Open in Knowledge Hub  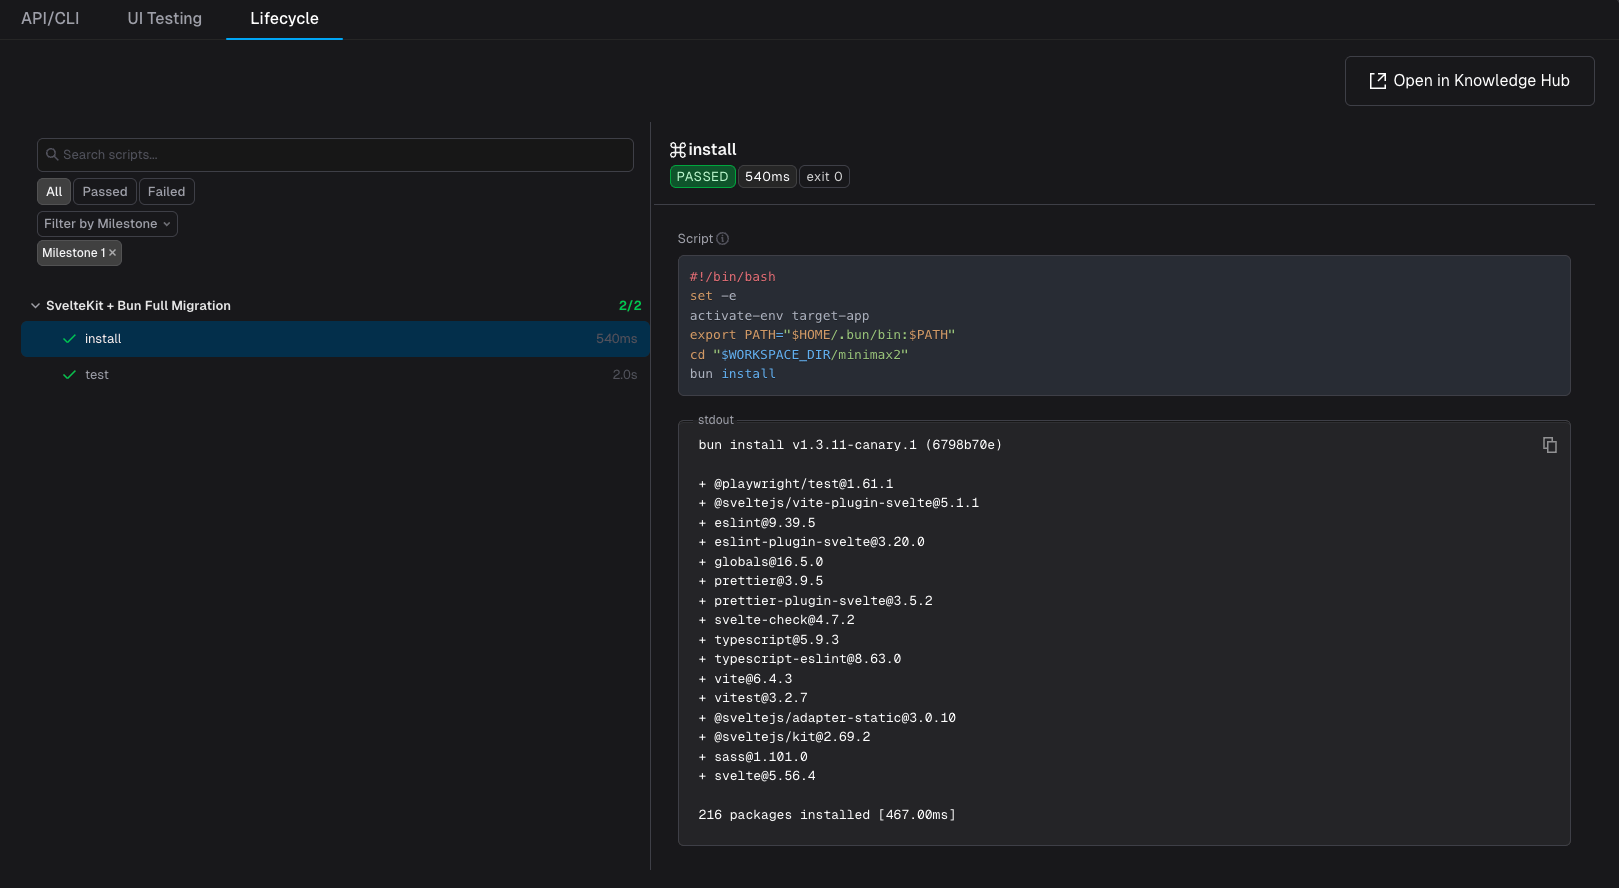(x=1469, y=81)
